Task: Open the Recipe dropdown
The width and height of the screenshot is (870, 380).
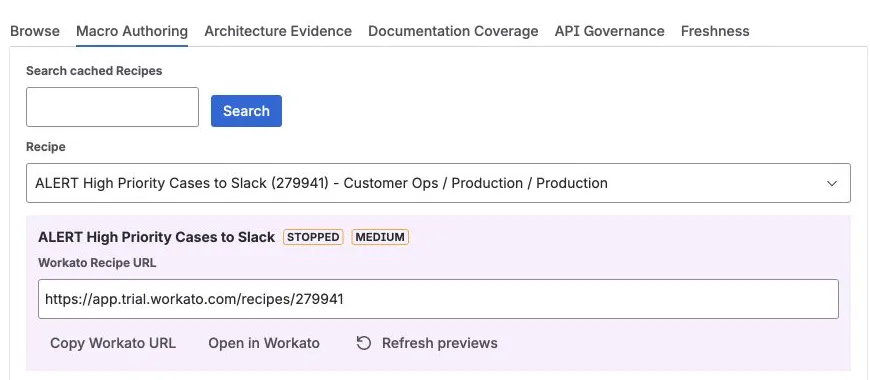Action: coord(438,183)
